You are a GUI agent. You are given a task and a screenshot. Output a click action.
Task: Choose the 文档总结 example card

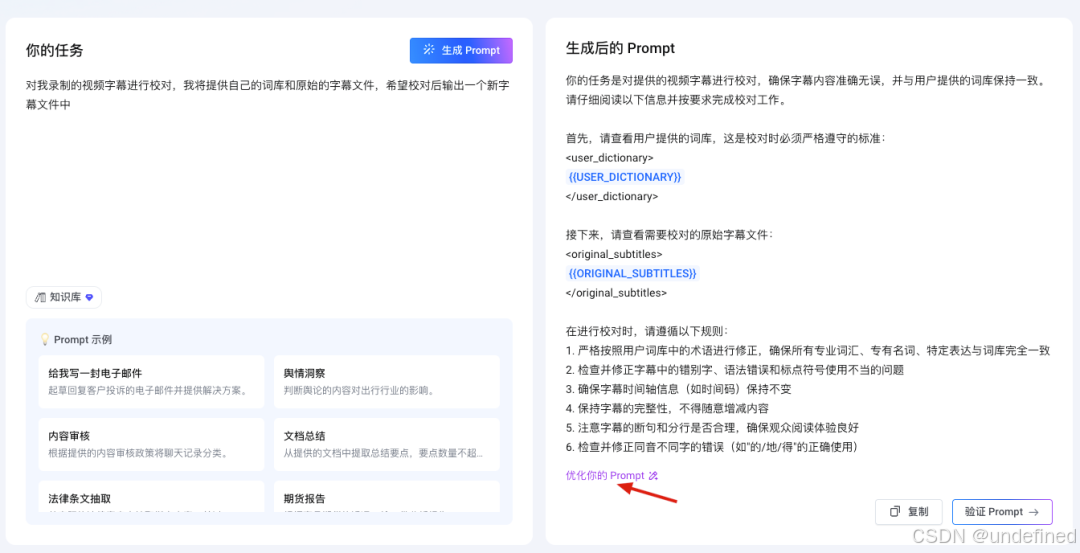[x=387, y=444]
